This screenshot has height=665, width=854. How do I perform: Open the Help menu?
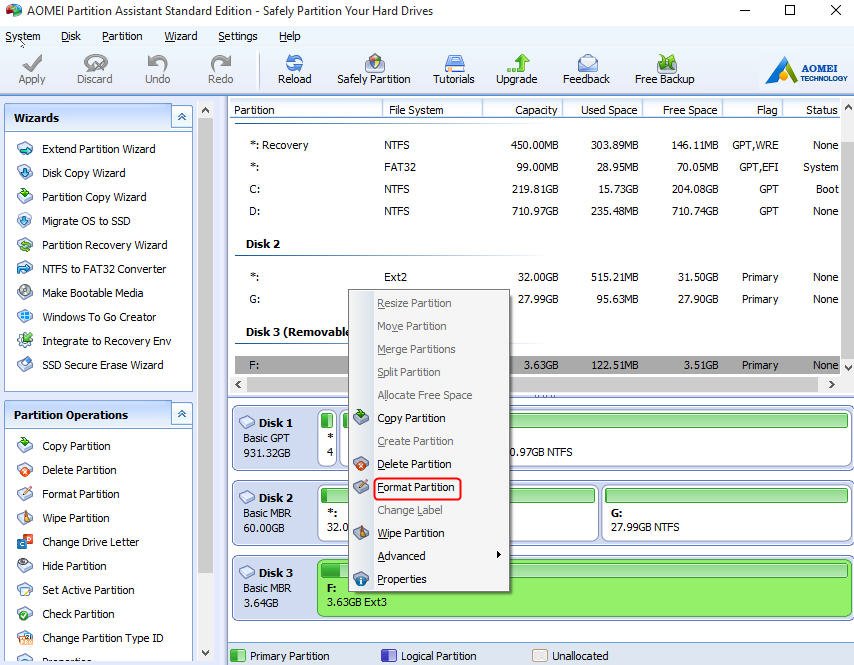click(x=290, y=36)
